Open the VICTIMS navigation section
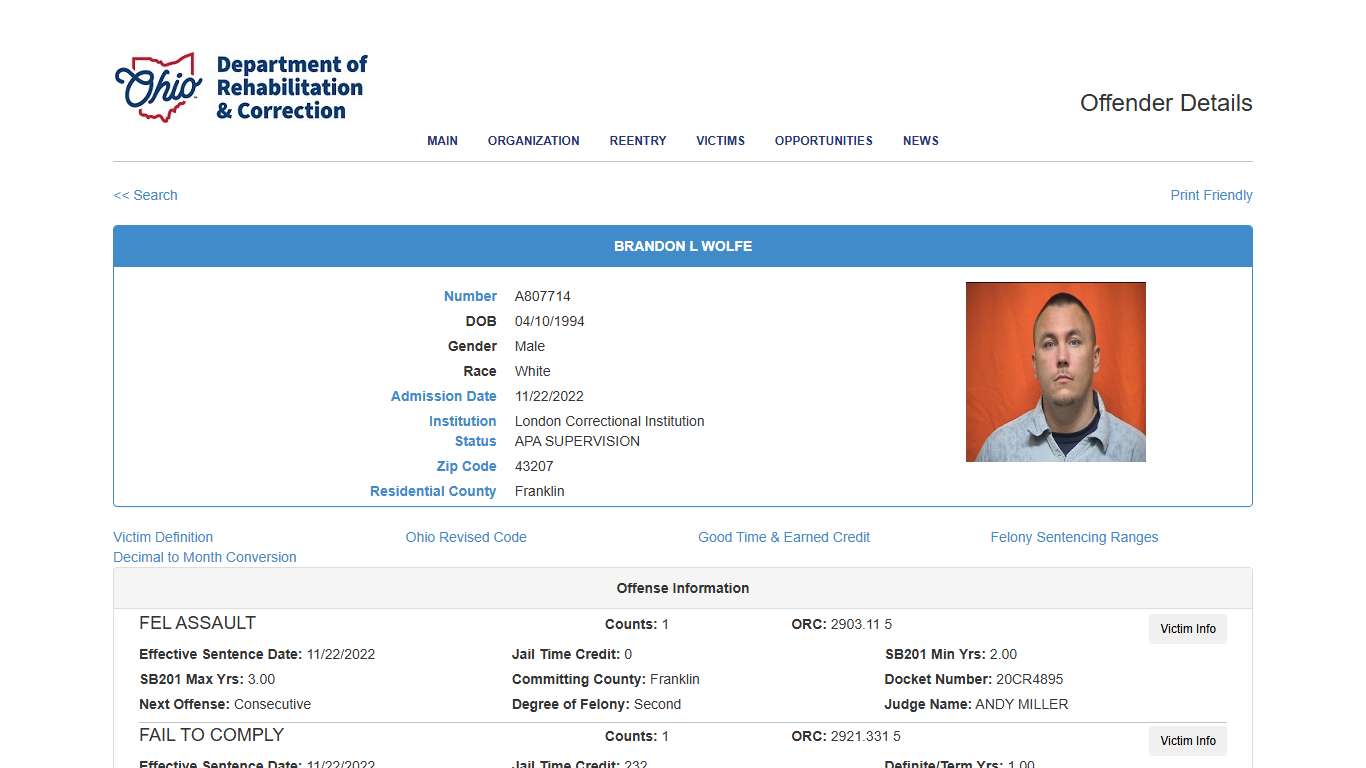The image size is (1366, 768). click(720, 141)
